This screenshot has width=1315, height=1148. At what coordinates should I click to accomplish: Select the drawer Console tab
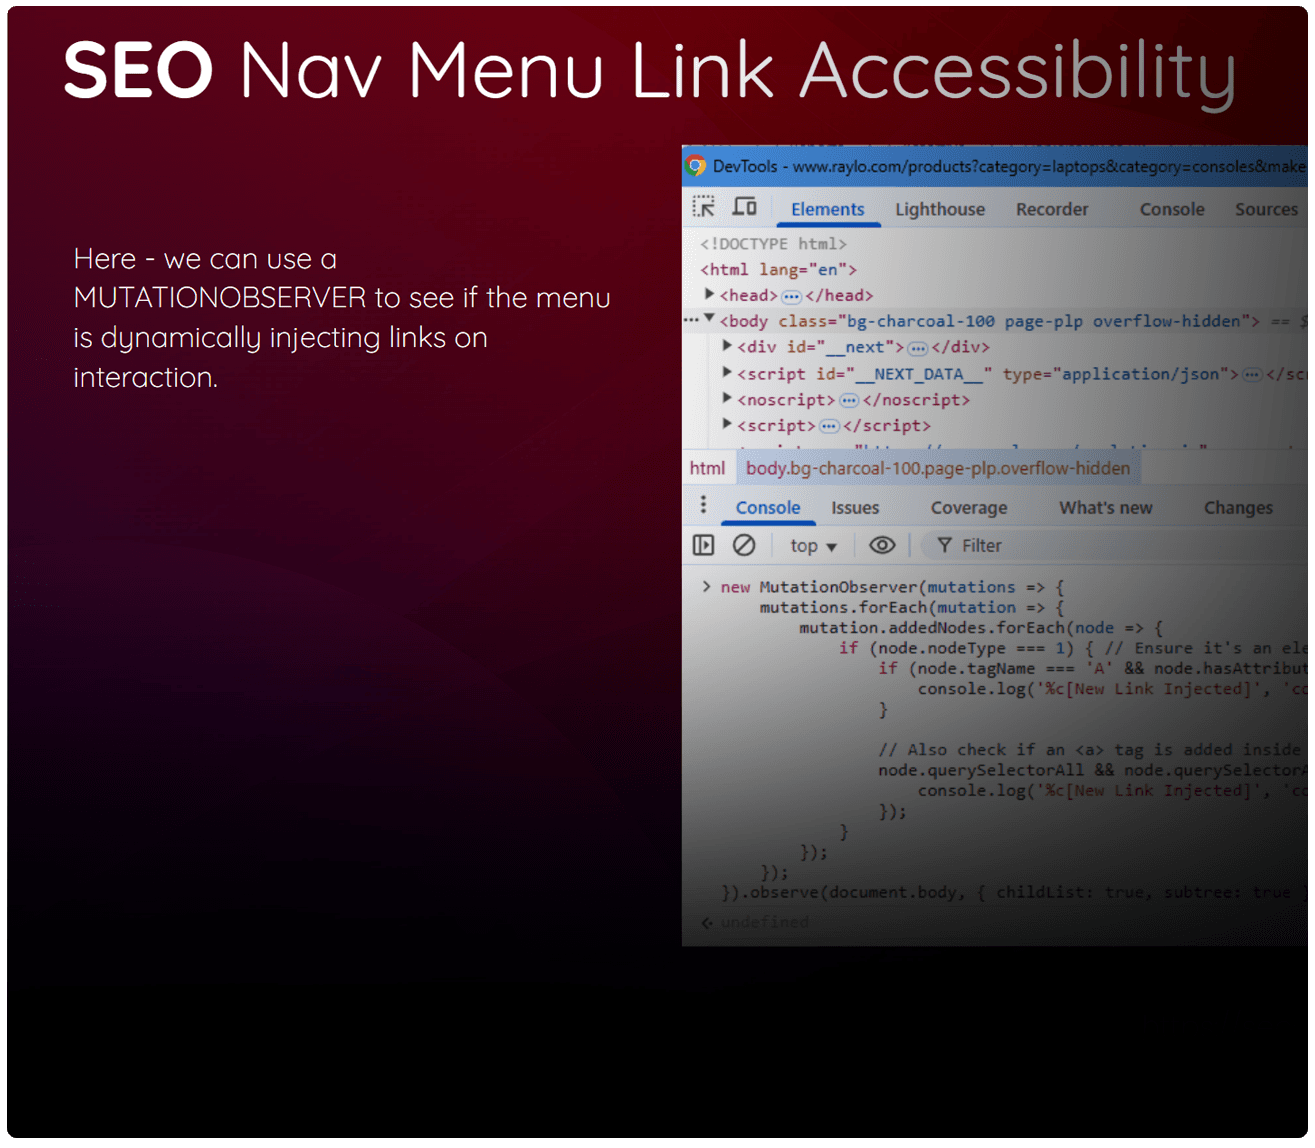point(768,508)
